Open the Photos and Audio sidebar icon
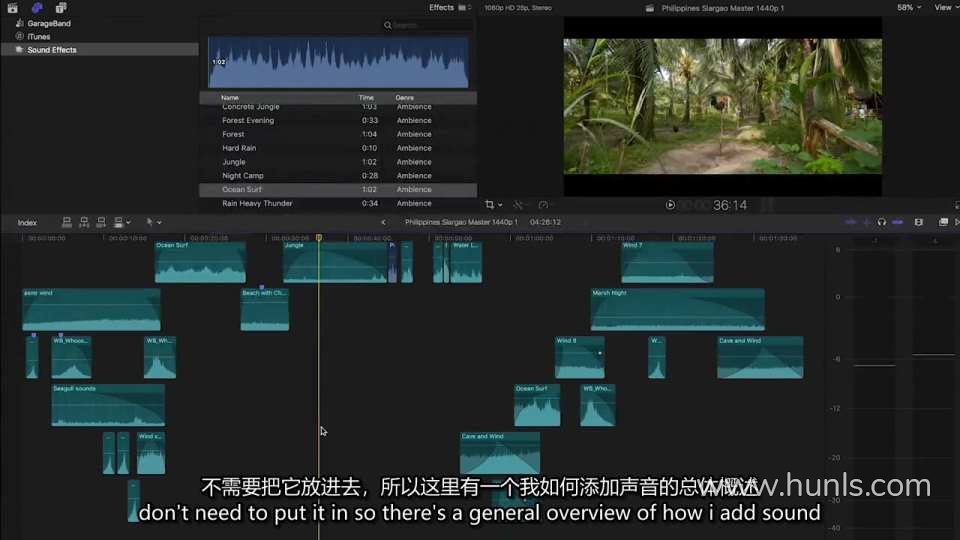Image resolution: width=960 pixels, height=540 pixels. point(37,8)
